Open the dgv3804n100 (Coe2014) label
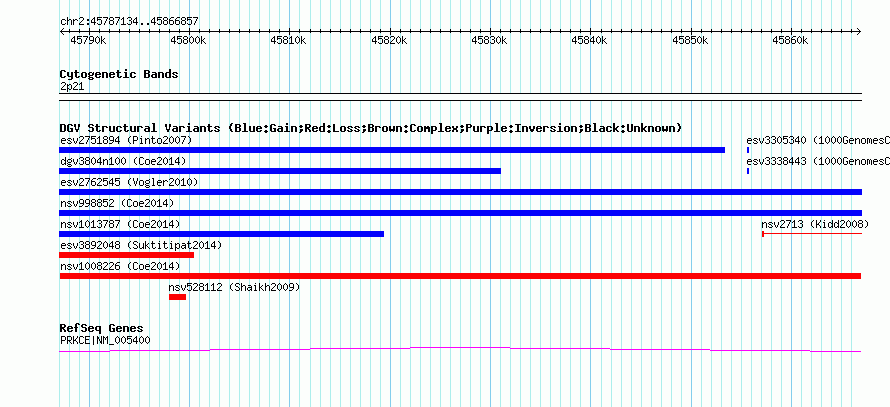 123,161
